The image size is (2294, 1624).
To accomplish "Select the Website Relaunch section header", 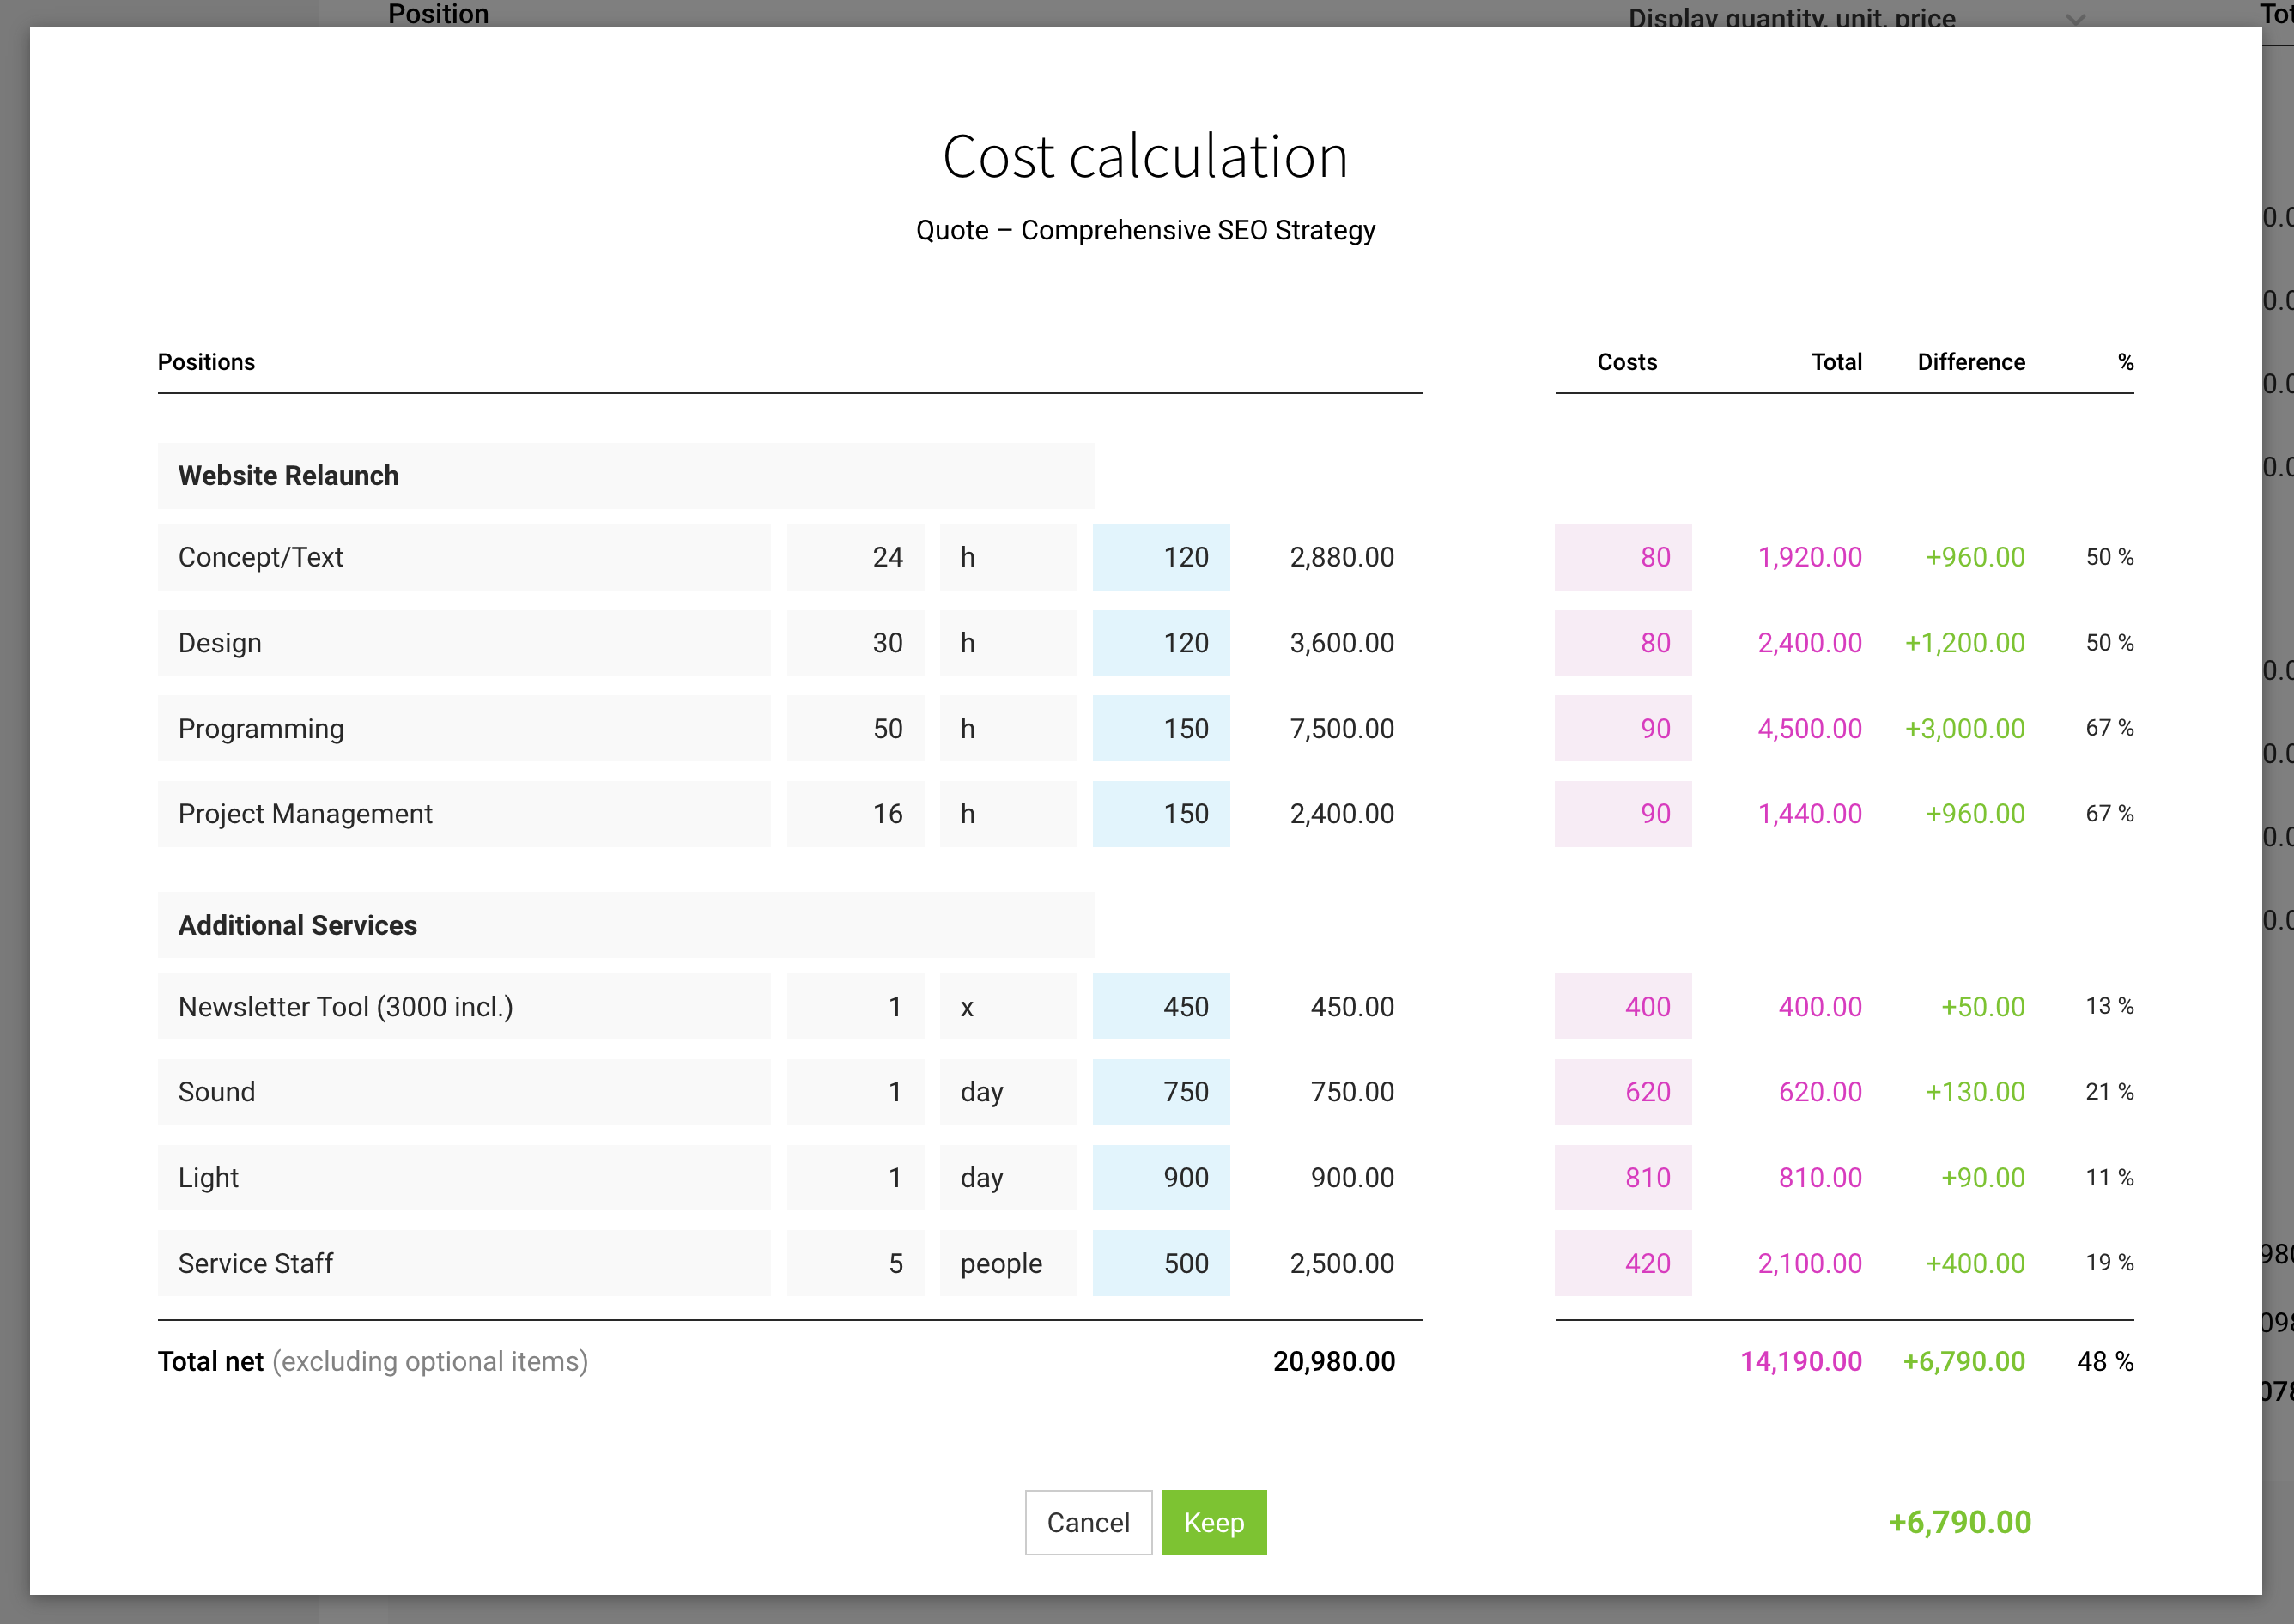I will tap(626, 476).
